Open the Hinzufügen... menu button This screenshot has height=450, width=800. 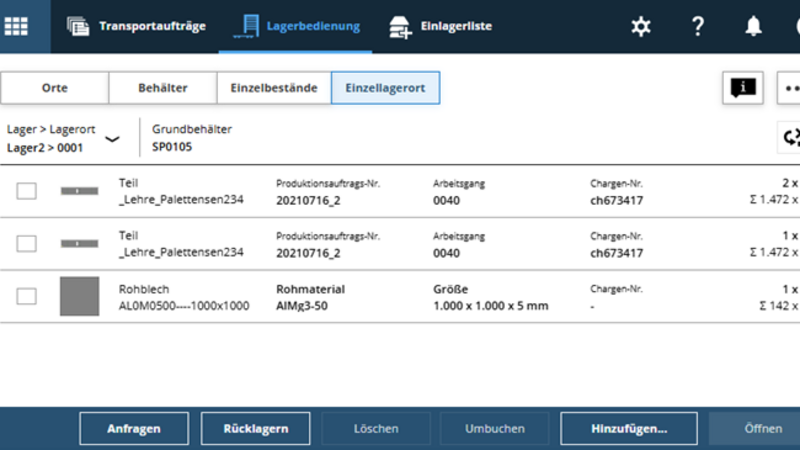coord(629,428)
